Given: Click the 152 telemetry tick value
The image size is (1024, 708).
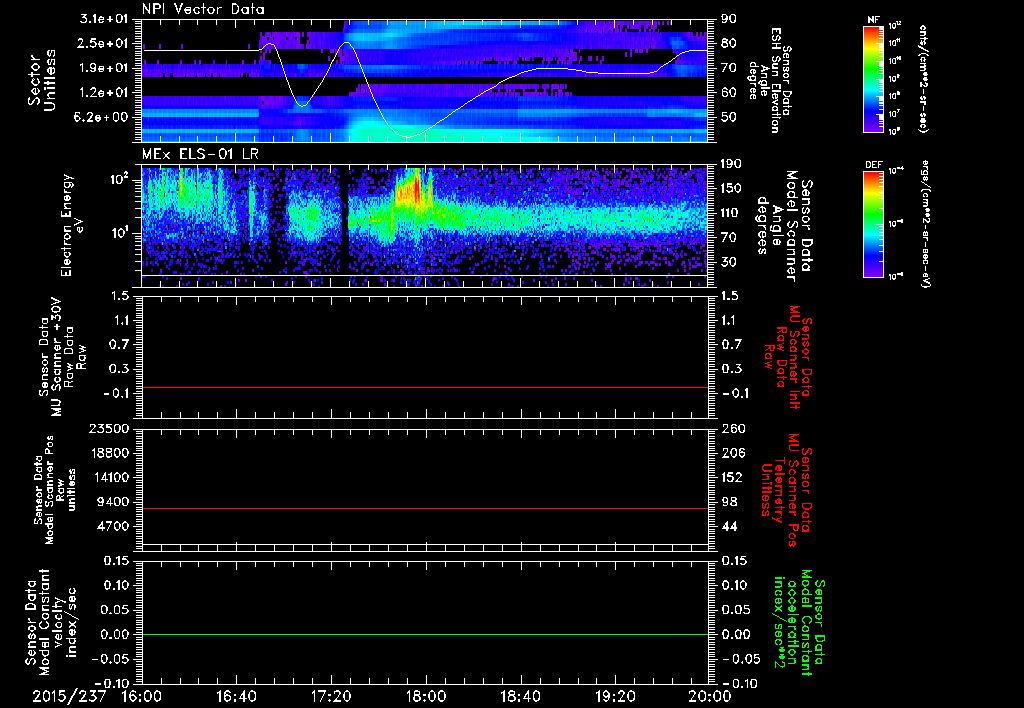Looking at the screenshot, I should [x=732, y=477].
